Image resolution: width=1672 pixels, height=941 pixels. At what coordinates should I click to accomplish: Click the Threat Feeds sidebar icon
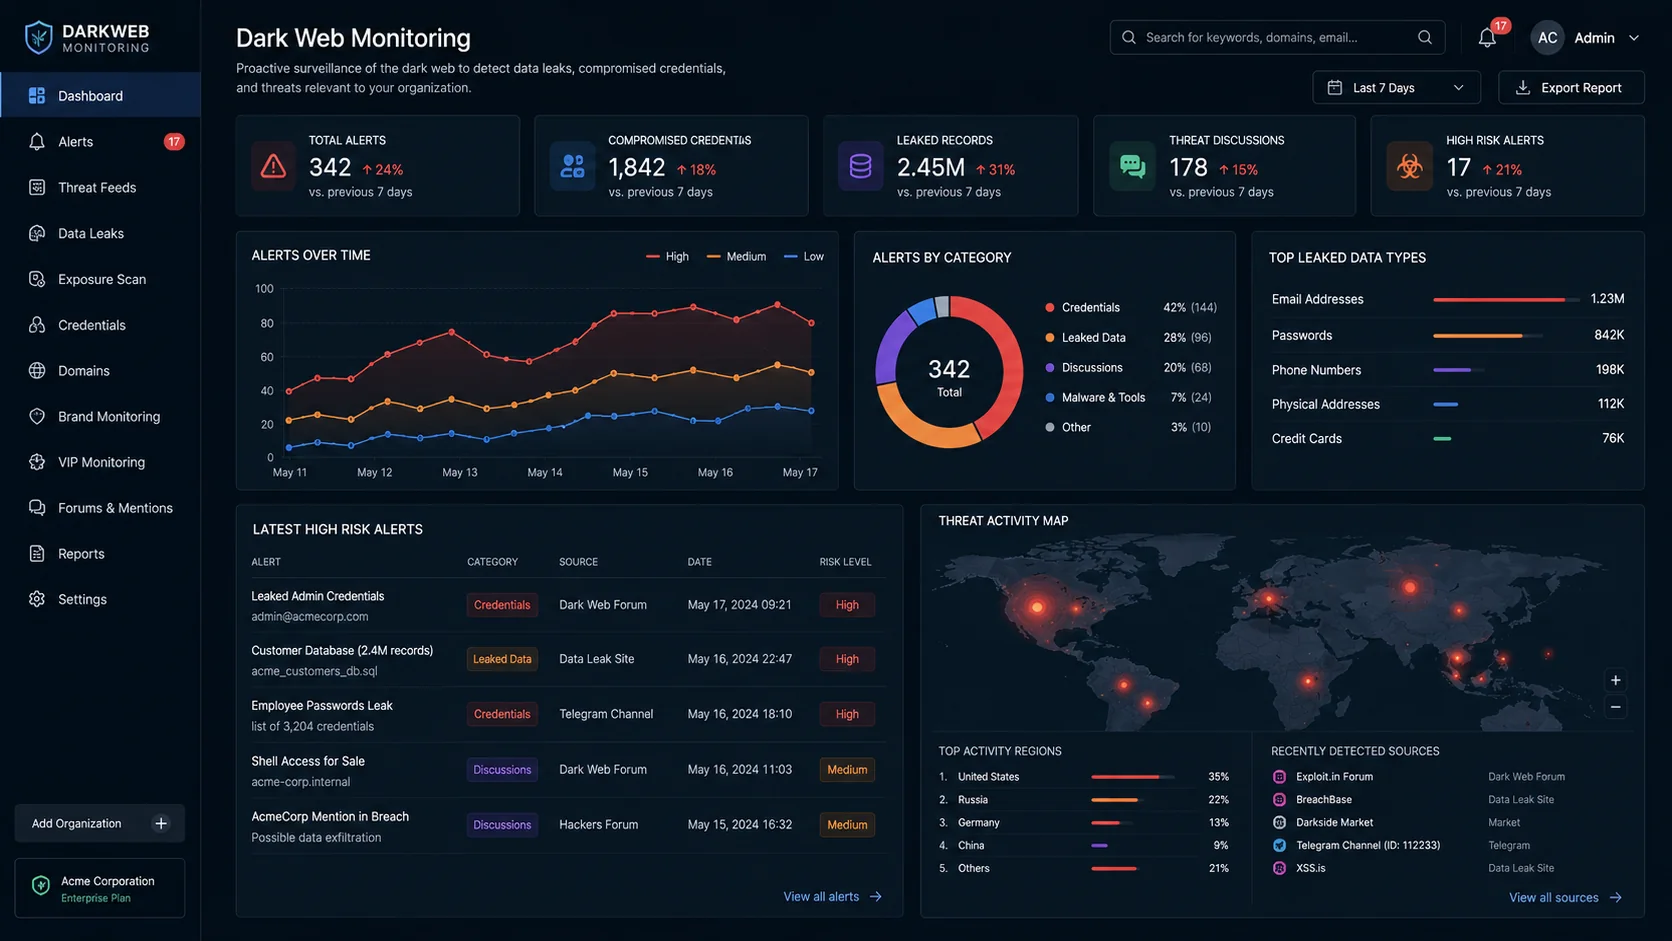(x=37, y=188)
